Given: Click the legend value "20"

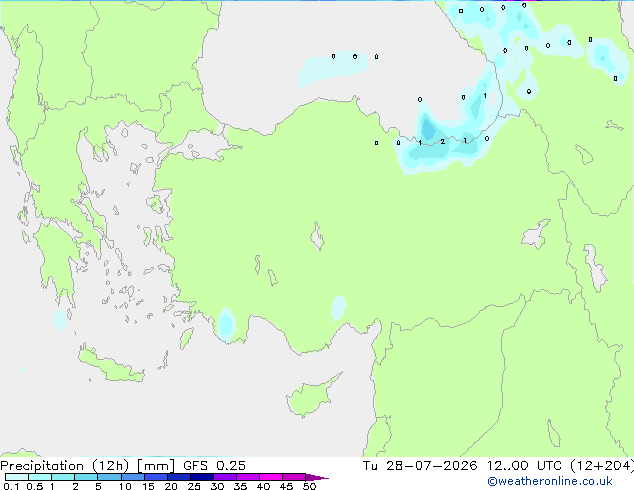Looking at the screenshot, I should [x=171, y=486].
